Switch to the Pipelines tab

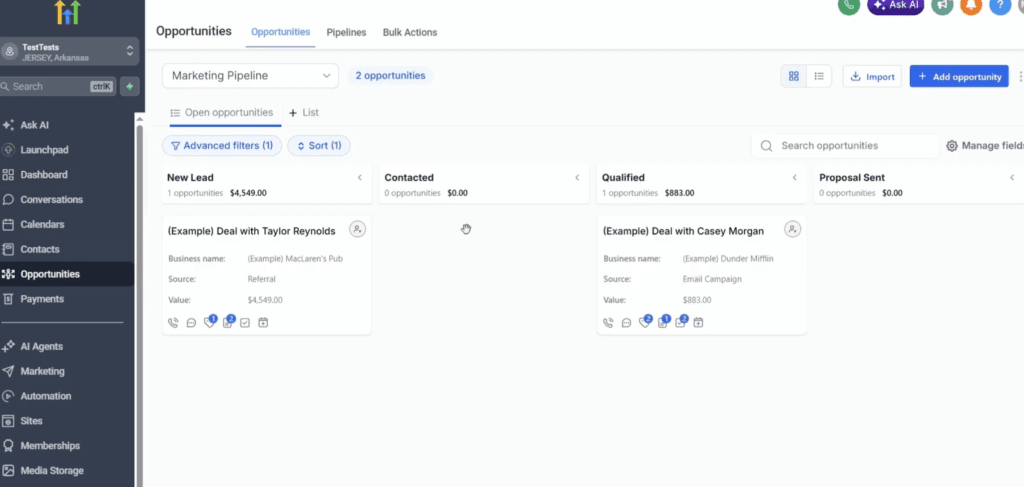[x=346, y=32]
